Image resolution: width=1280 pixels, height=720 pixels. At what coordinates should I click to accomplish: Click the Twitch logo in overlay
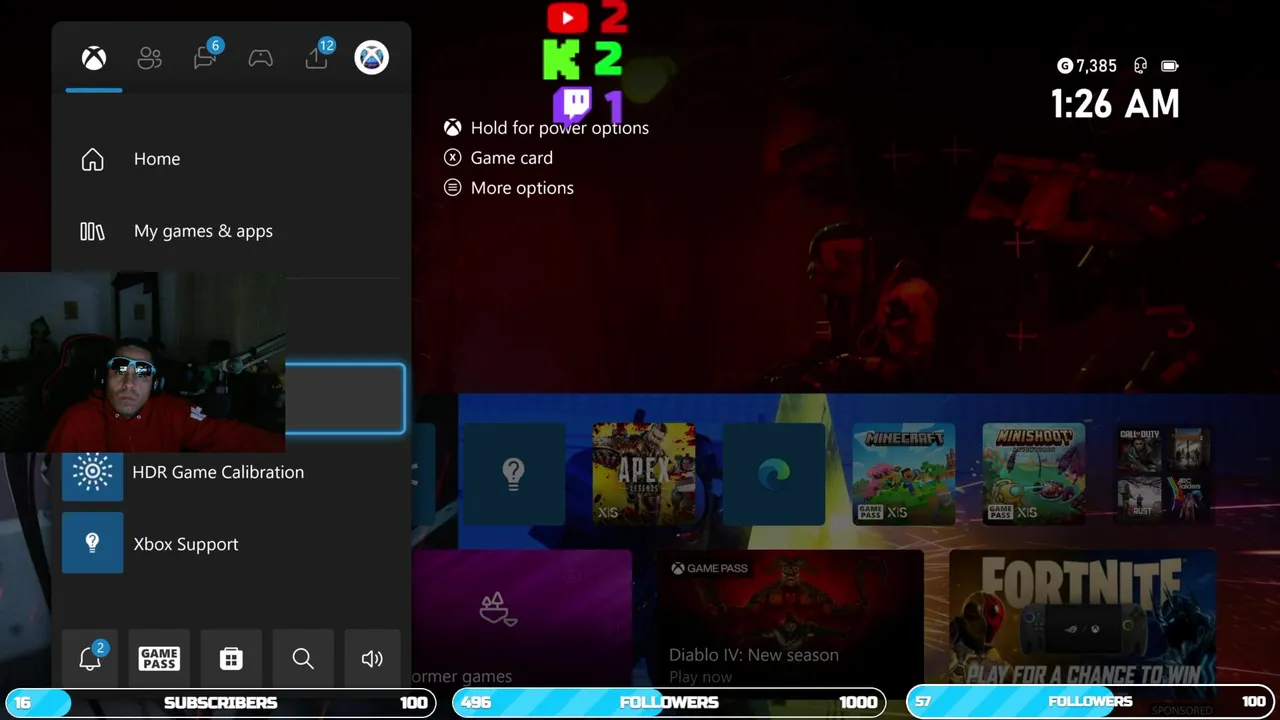[x=573, y=104]
